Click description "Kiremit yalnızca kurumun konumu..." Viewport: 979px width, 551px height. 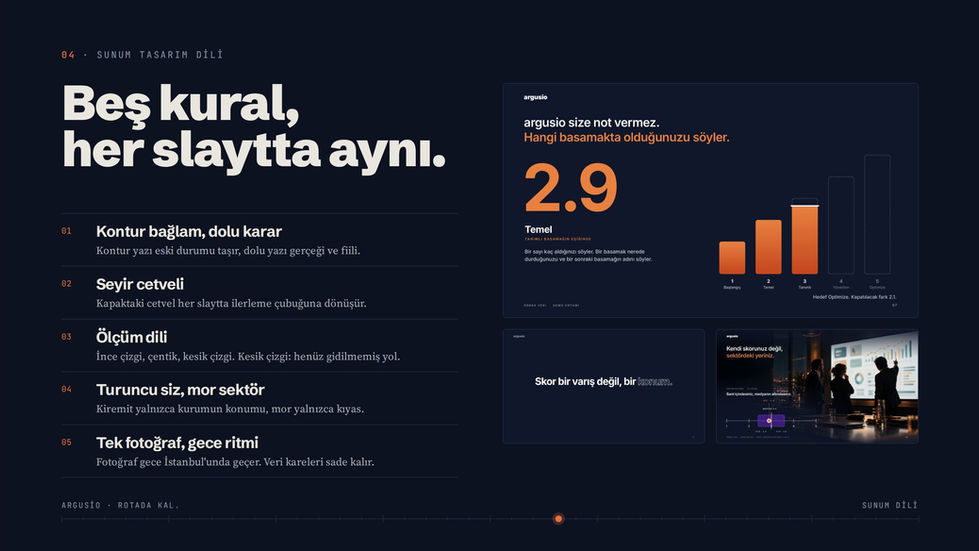230,409
